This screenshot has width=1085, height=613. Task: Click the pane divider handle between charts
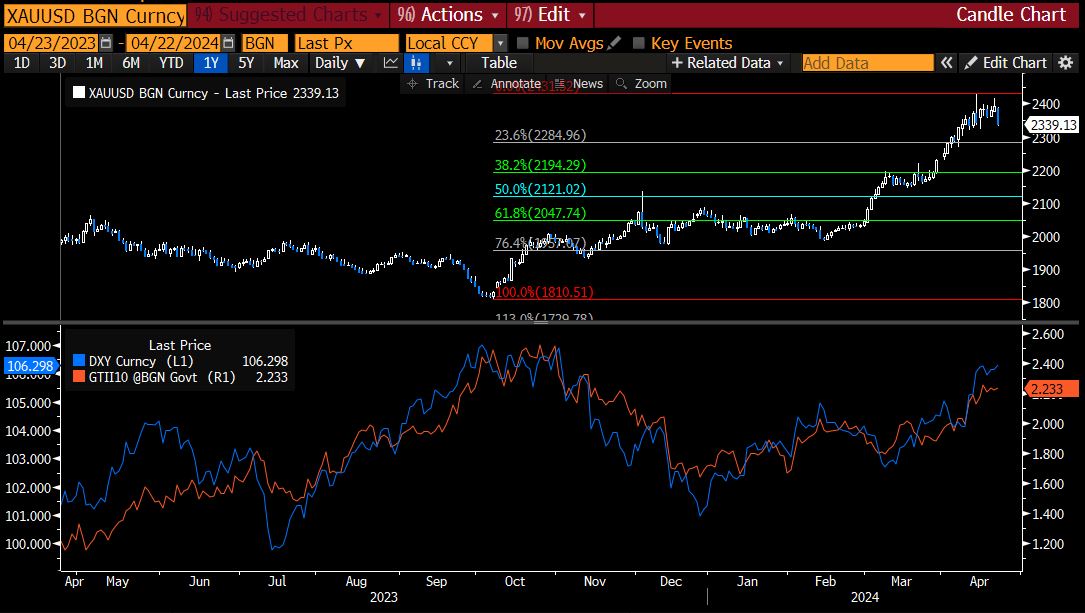pos(541,322)
